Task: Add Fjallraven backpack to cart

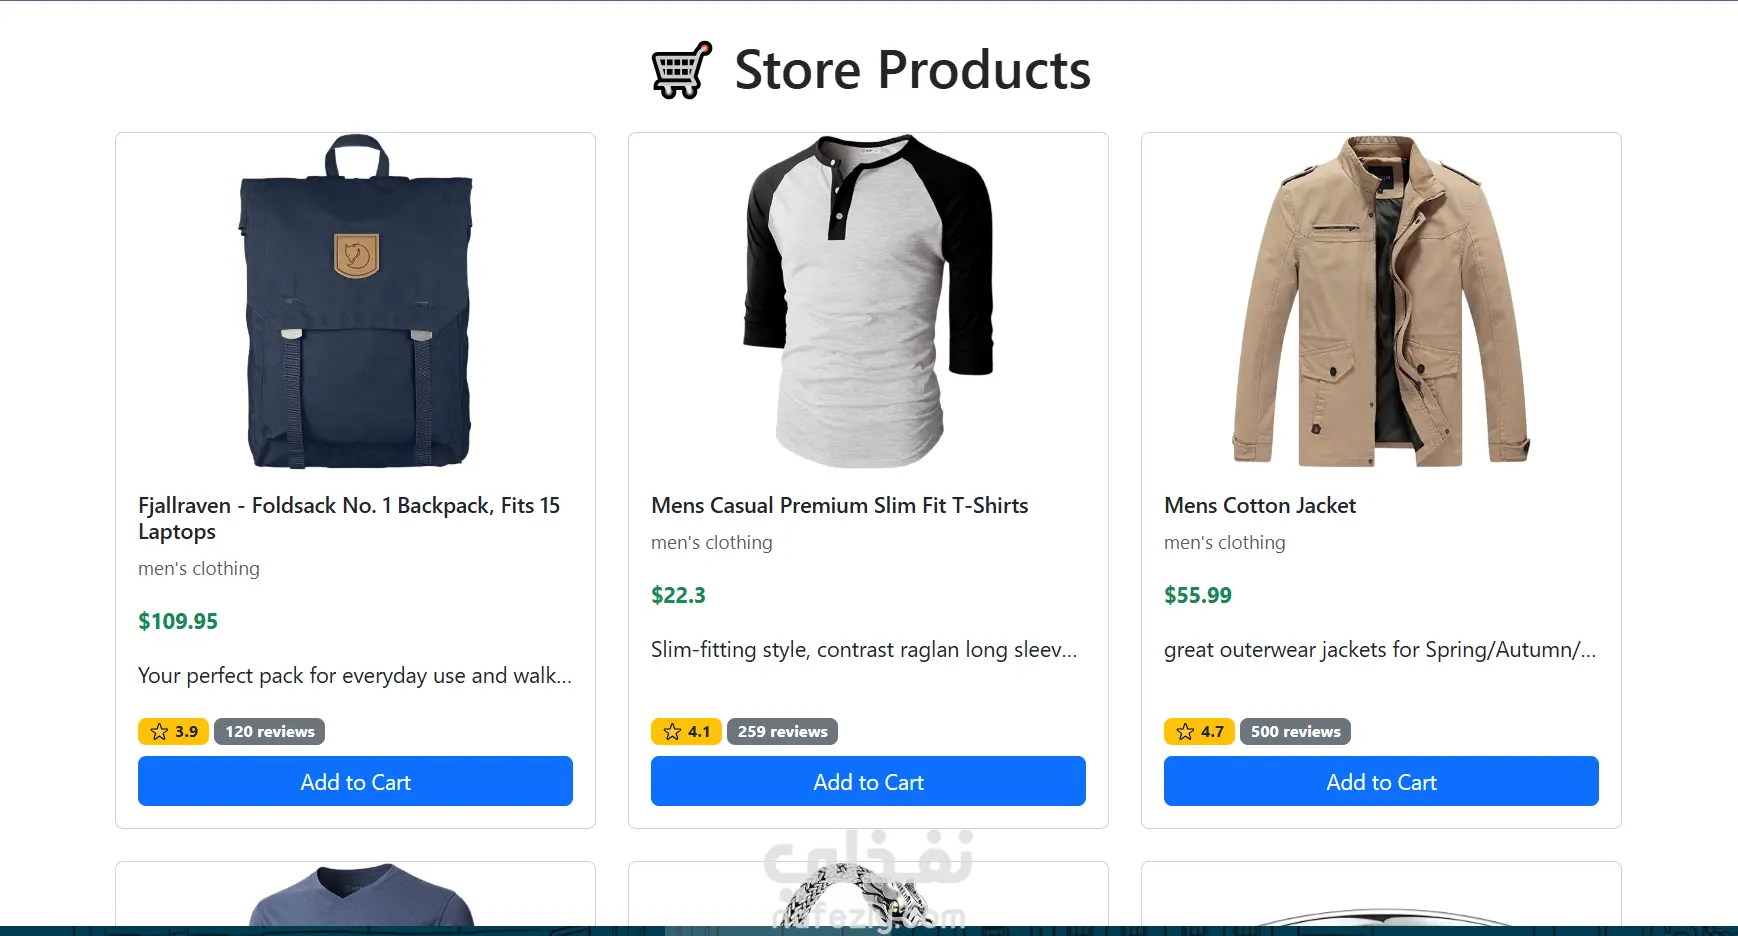Action: [x=355, y=782]
